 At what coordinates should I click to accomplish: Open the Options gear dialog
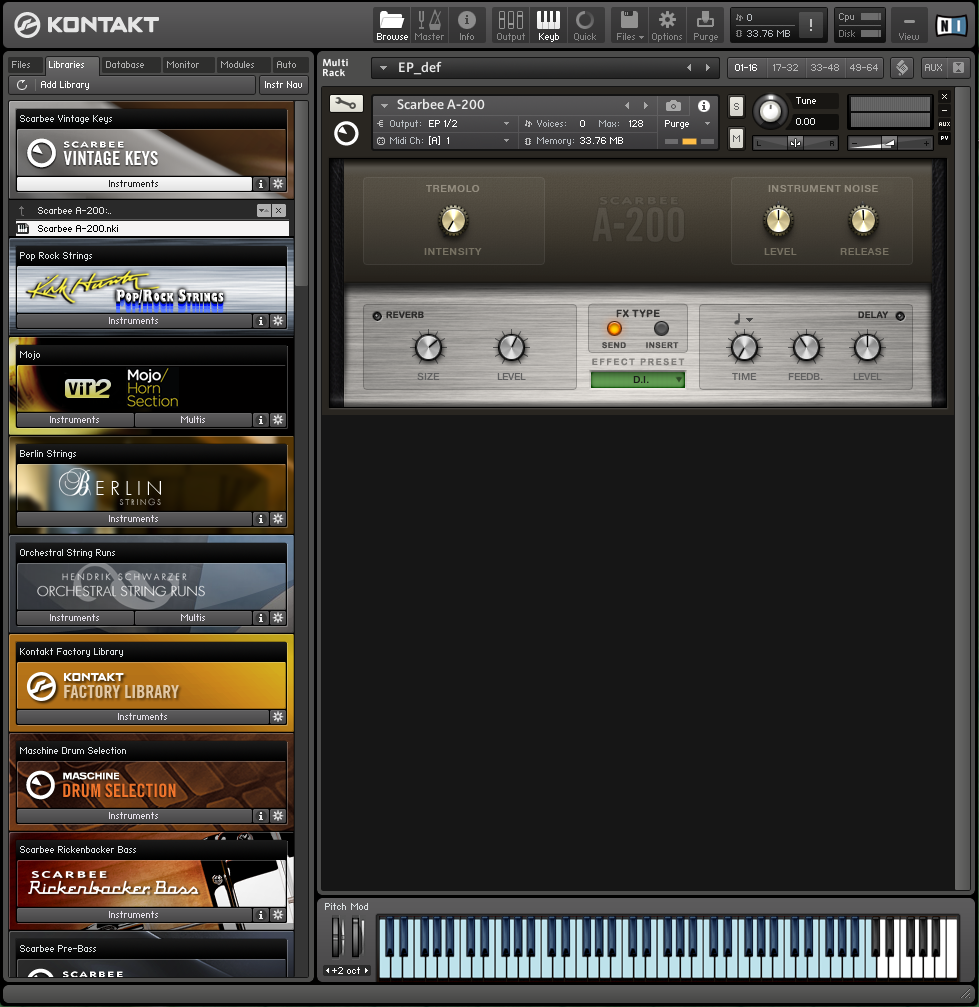667,25
